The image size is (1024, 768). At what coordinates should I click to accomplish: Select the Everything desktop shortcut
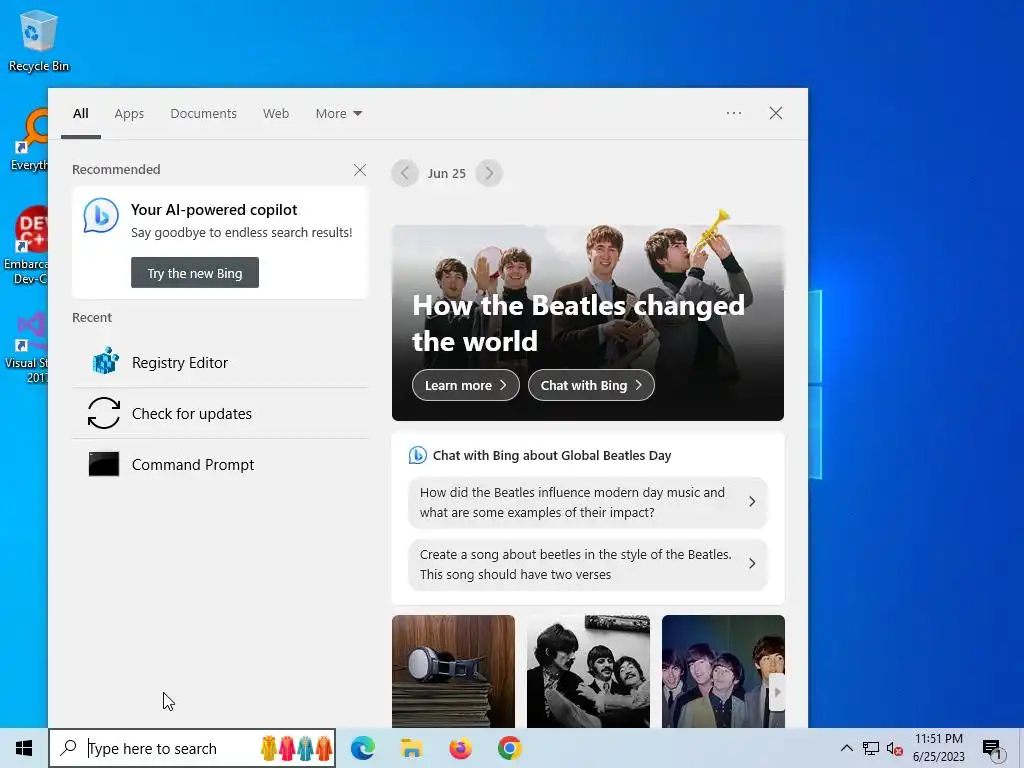(29, 140)
